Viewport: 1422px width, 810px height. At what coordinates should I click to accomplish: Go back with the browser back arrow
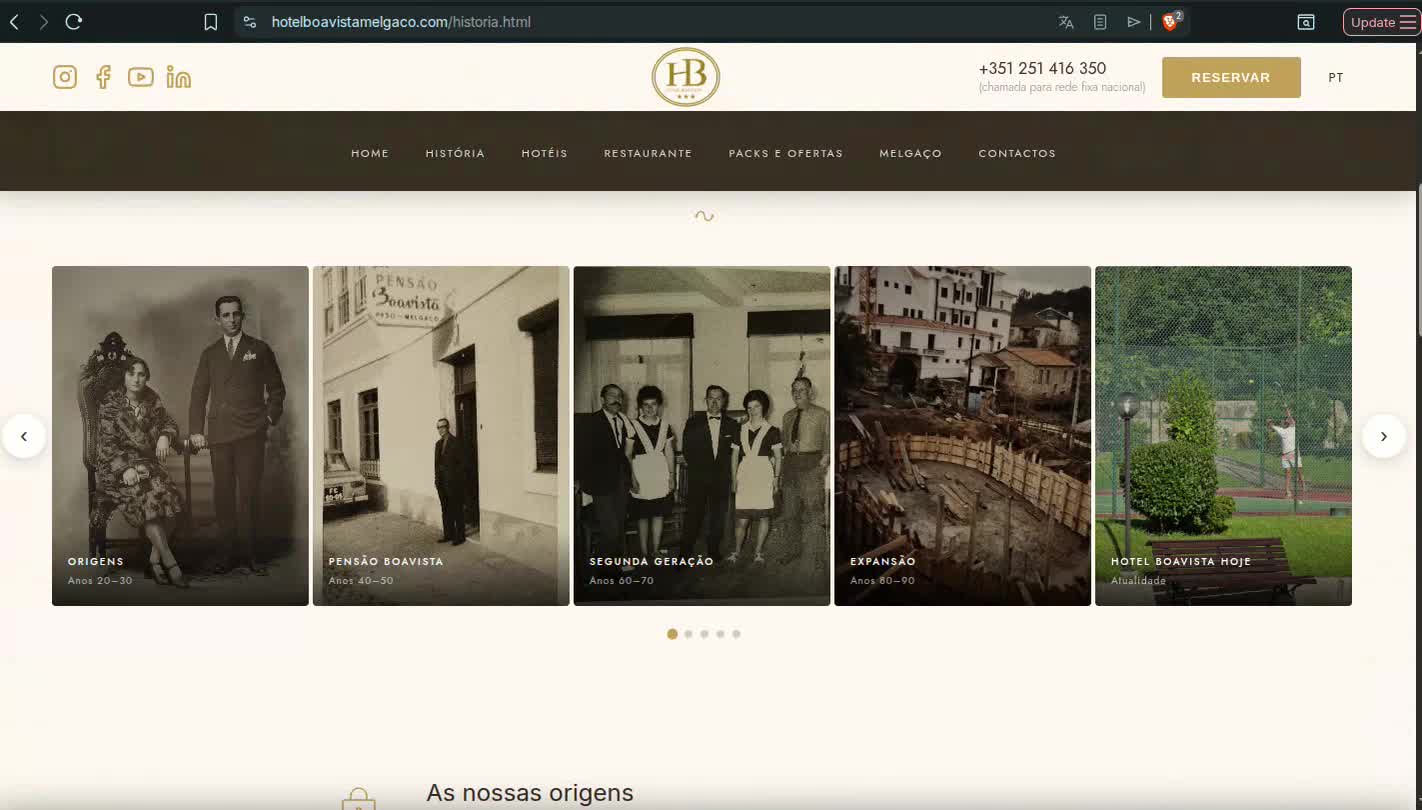coord(14,22)
